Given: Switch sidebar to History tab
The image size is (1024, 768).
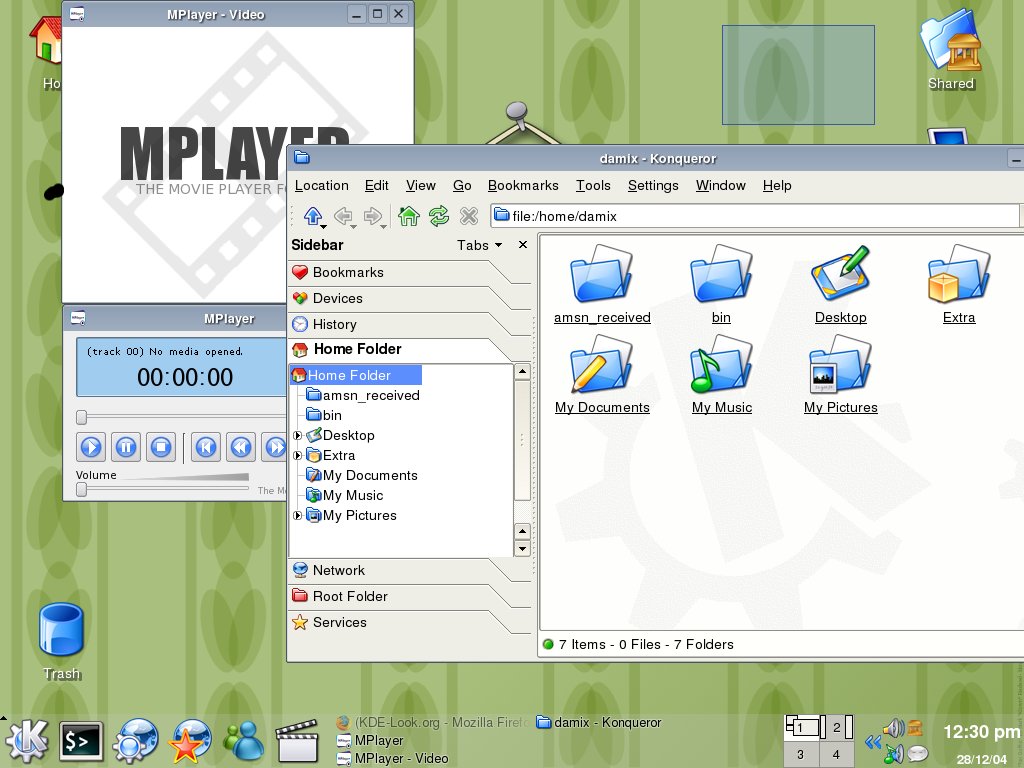Looking at the screenshot, I should pos(398,325).
